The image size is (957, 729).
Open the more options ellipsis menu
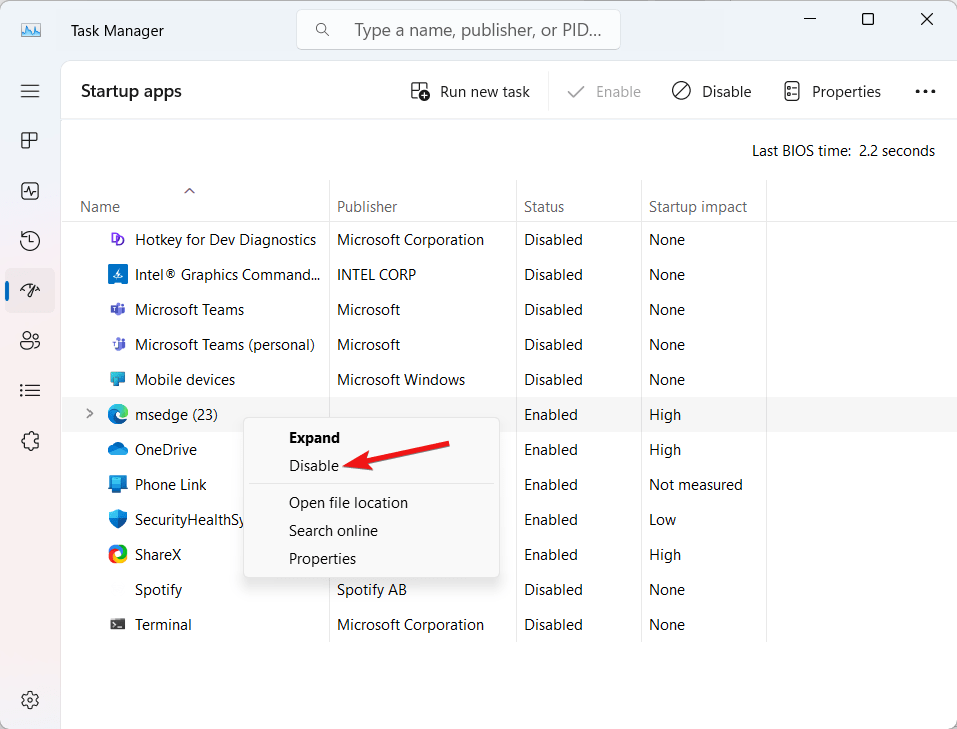[925, 92]
